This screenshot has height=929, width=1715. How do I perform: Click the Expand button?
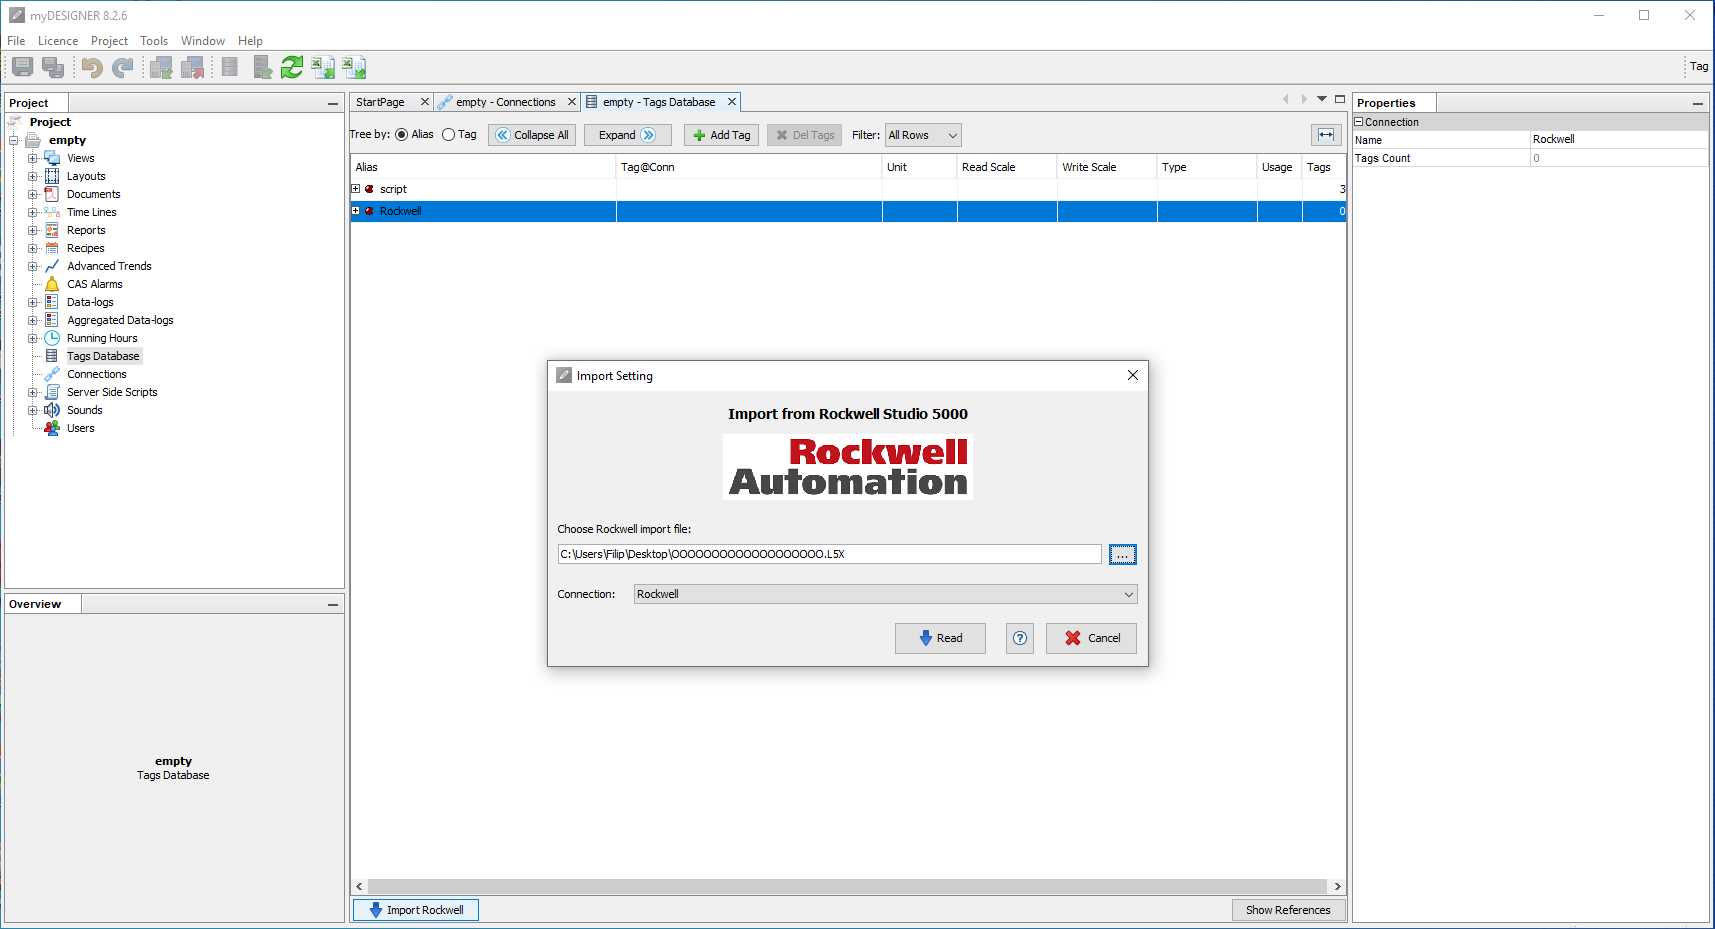[x=626, y=135]
